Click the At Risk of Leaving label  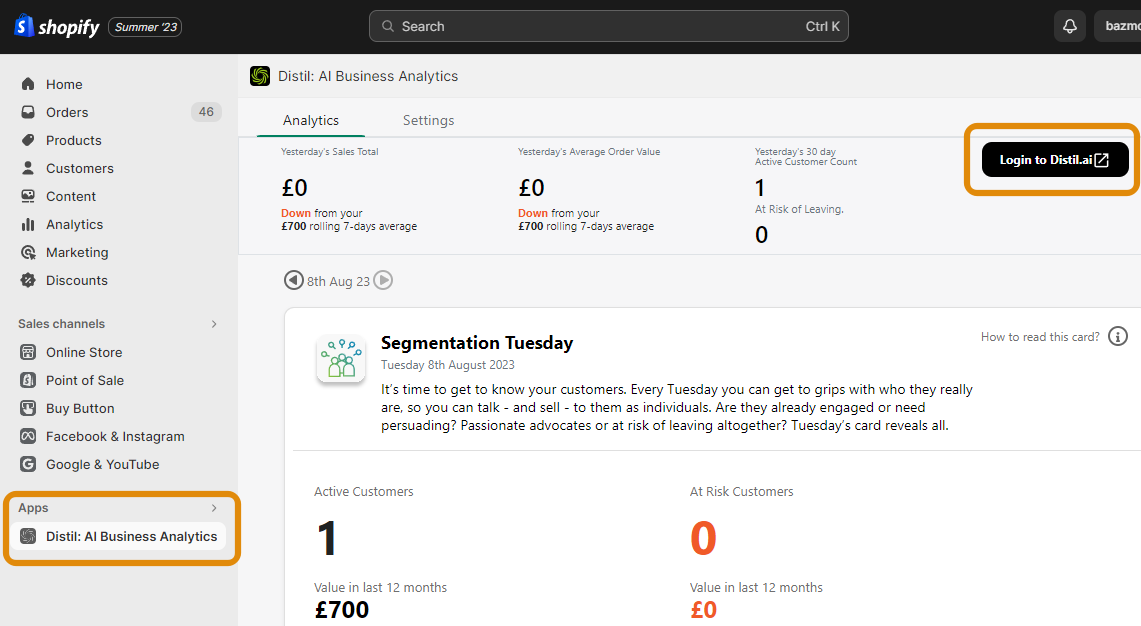click(799, 210)
